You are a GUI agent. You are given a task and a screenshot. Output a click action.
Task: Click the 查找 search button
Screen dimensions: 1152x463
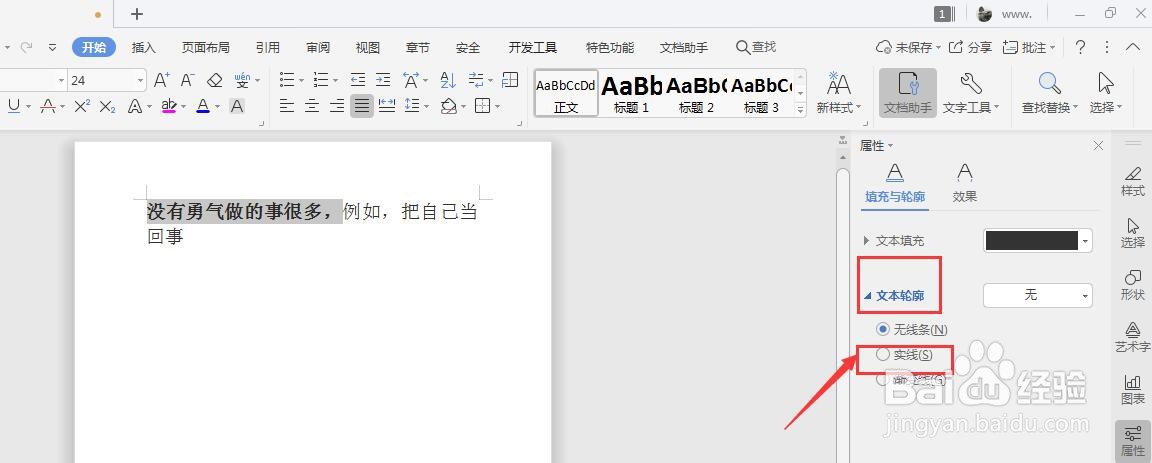click(x=756, y=48)
